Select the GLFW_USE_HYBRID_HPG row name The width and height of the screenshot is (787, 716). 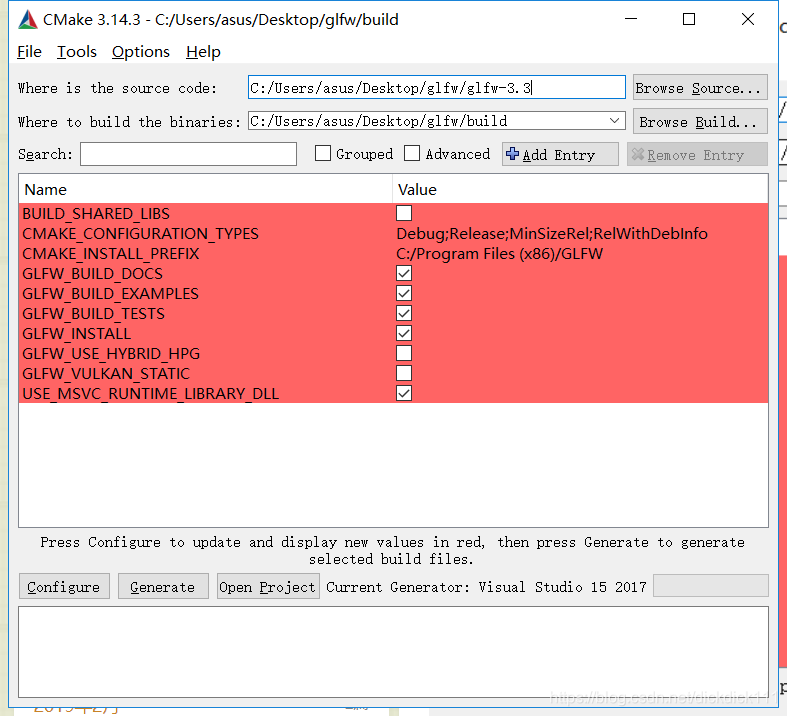[x=111, y=354]
